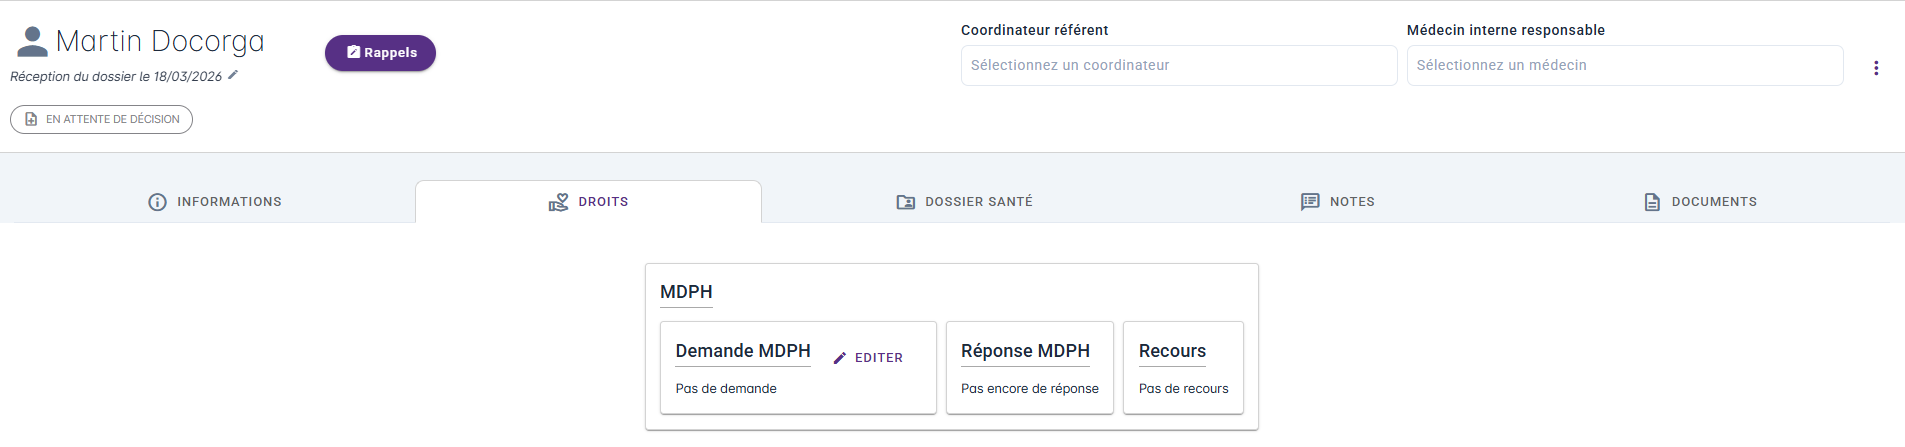Open the Médecin interne responsable dropdown
1905x447 pixels.
[x=1624, y=66]
